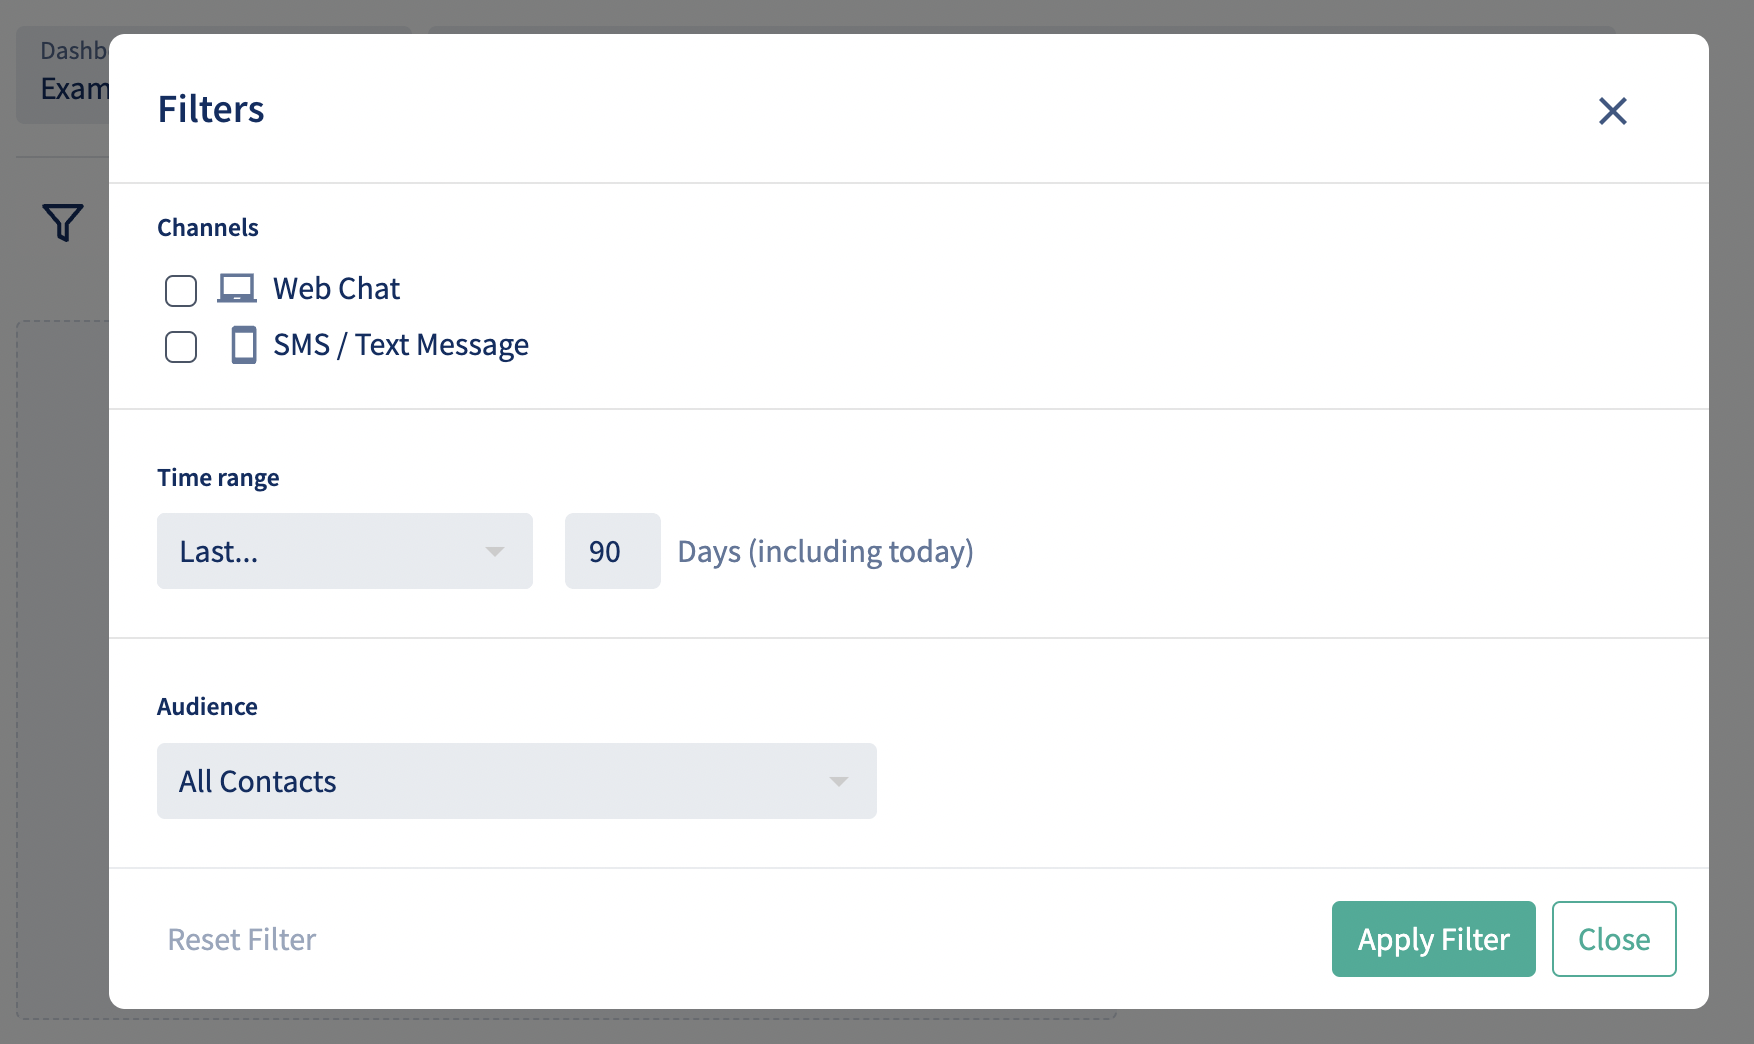1754x1044 pixels.
Task: Click the Reset Filter link
Action: [242, 939]
